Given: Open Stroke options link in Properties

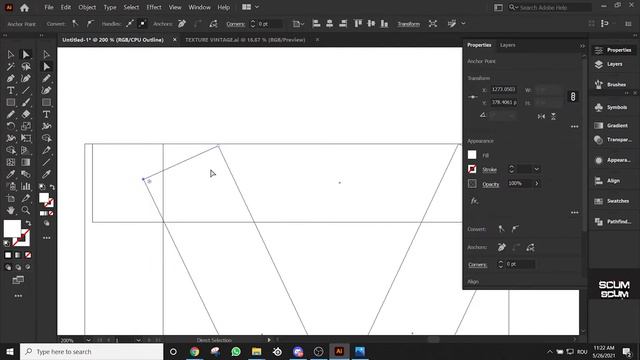Looking at the screenshot, I should (x=489, y=169).
